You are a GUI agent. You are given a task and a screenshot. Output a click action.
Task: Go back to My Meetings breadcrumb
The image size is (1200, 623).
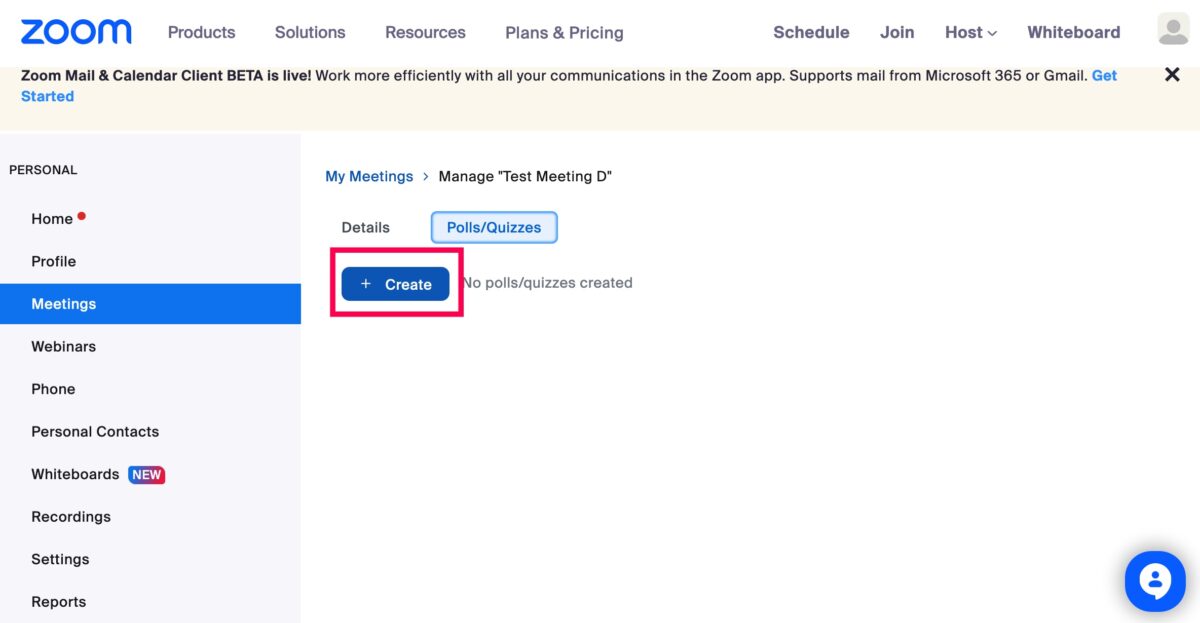[369, 176]
